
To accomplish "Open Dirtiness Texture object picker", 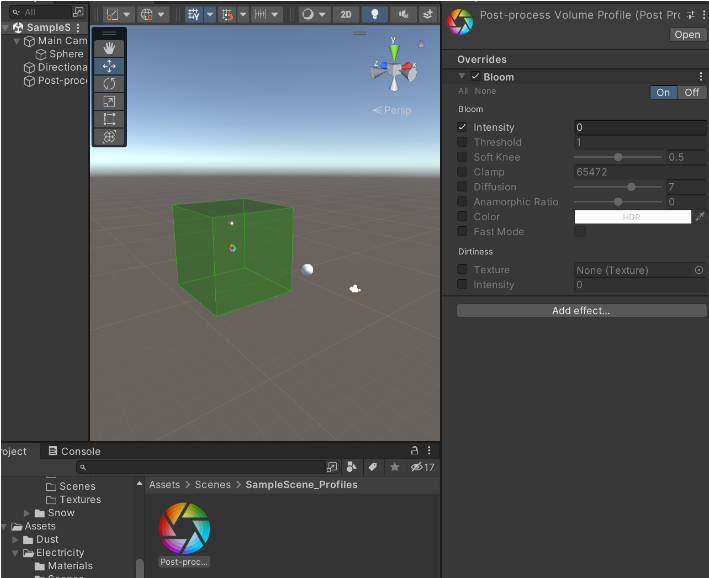I will point(699,270).
